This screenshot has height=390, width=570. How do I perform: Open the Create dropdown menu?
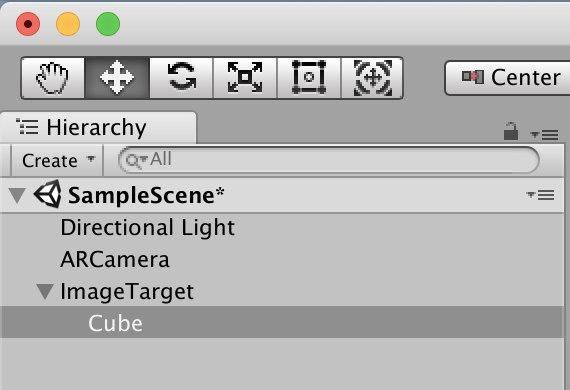coord(57,161)
